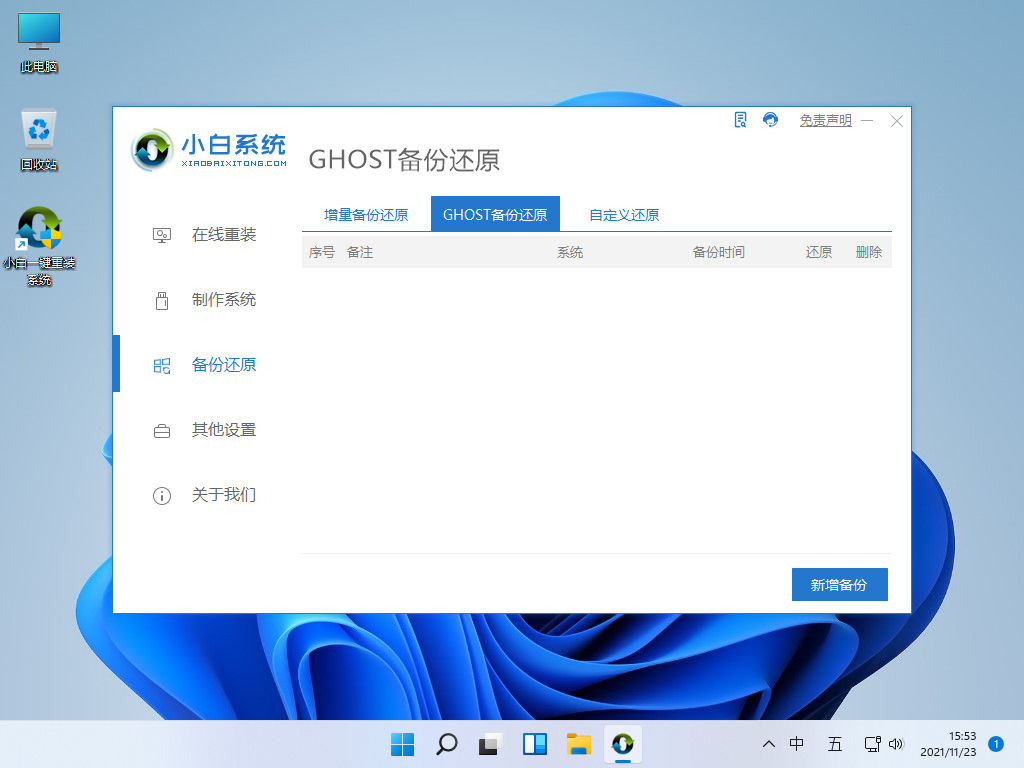Open the notification badge in the tray
The image size is (1024, 768).
[996, 744]
